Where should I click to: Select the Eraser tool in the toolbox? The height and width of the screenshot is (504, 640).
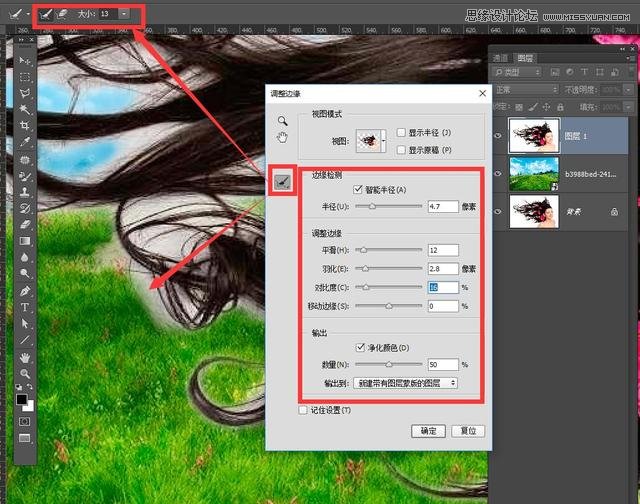[25, 224]
